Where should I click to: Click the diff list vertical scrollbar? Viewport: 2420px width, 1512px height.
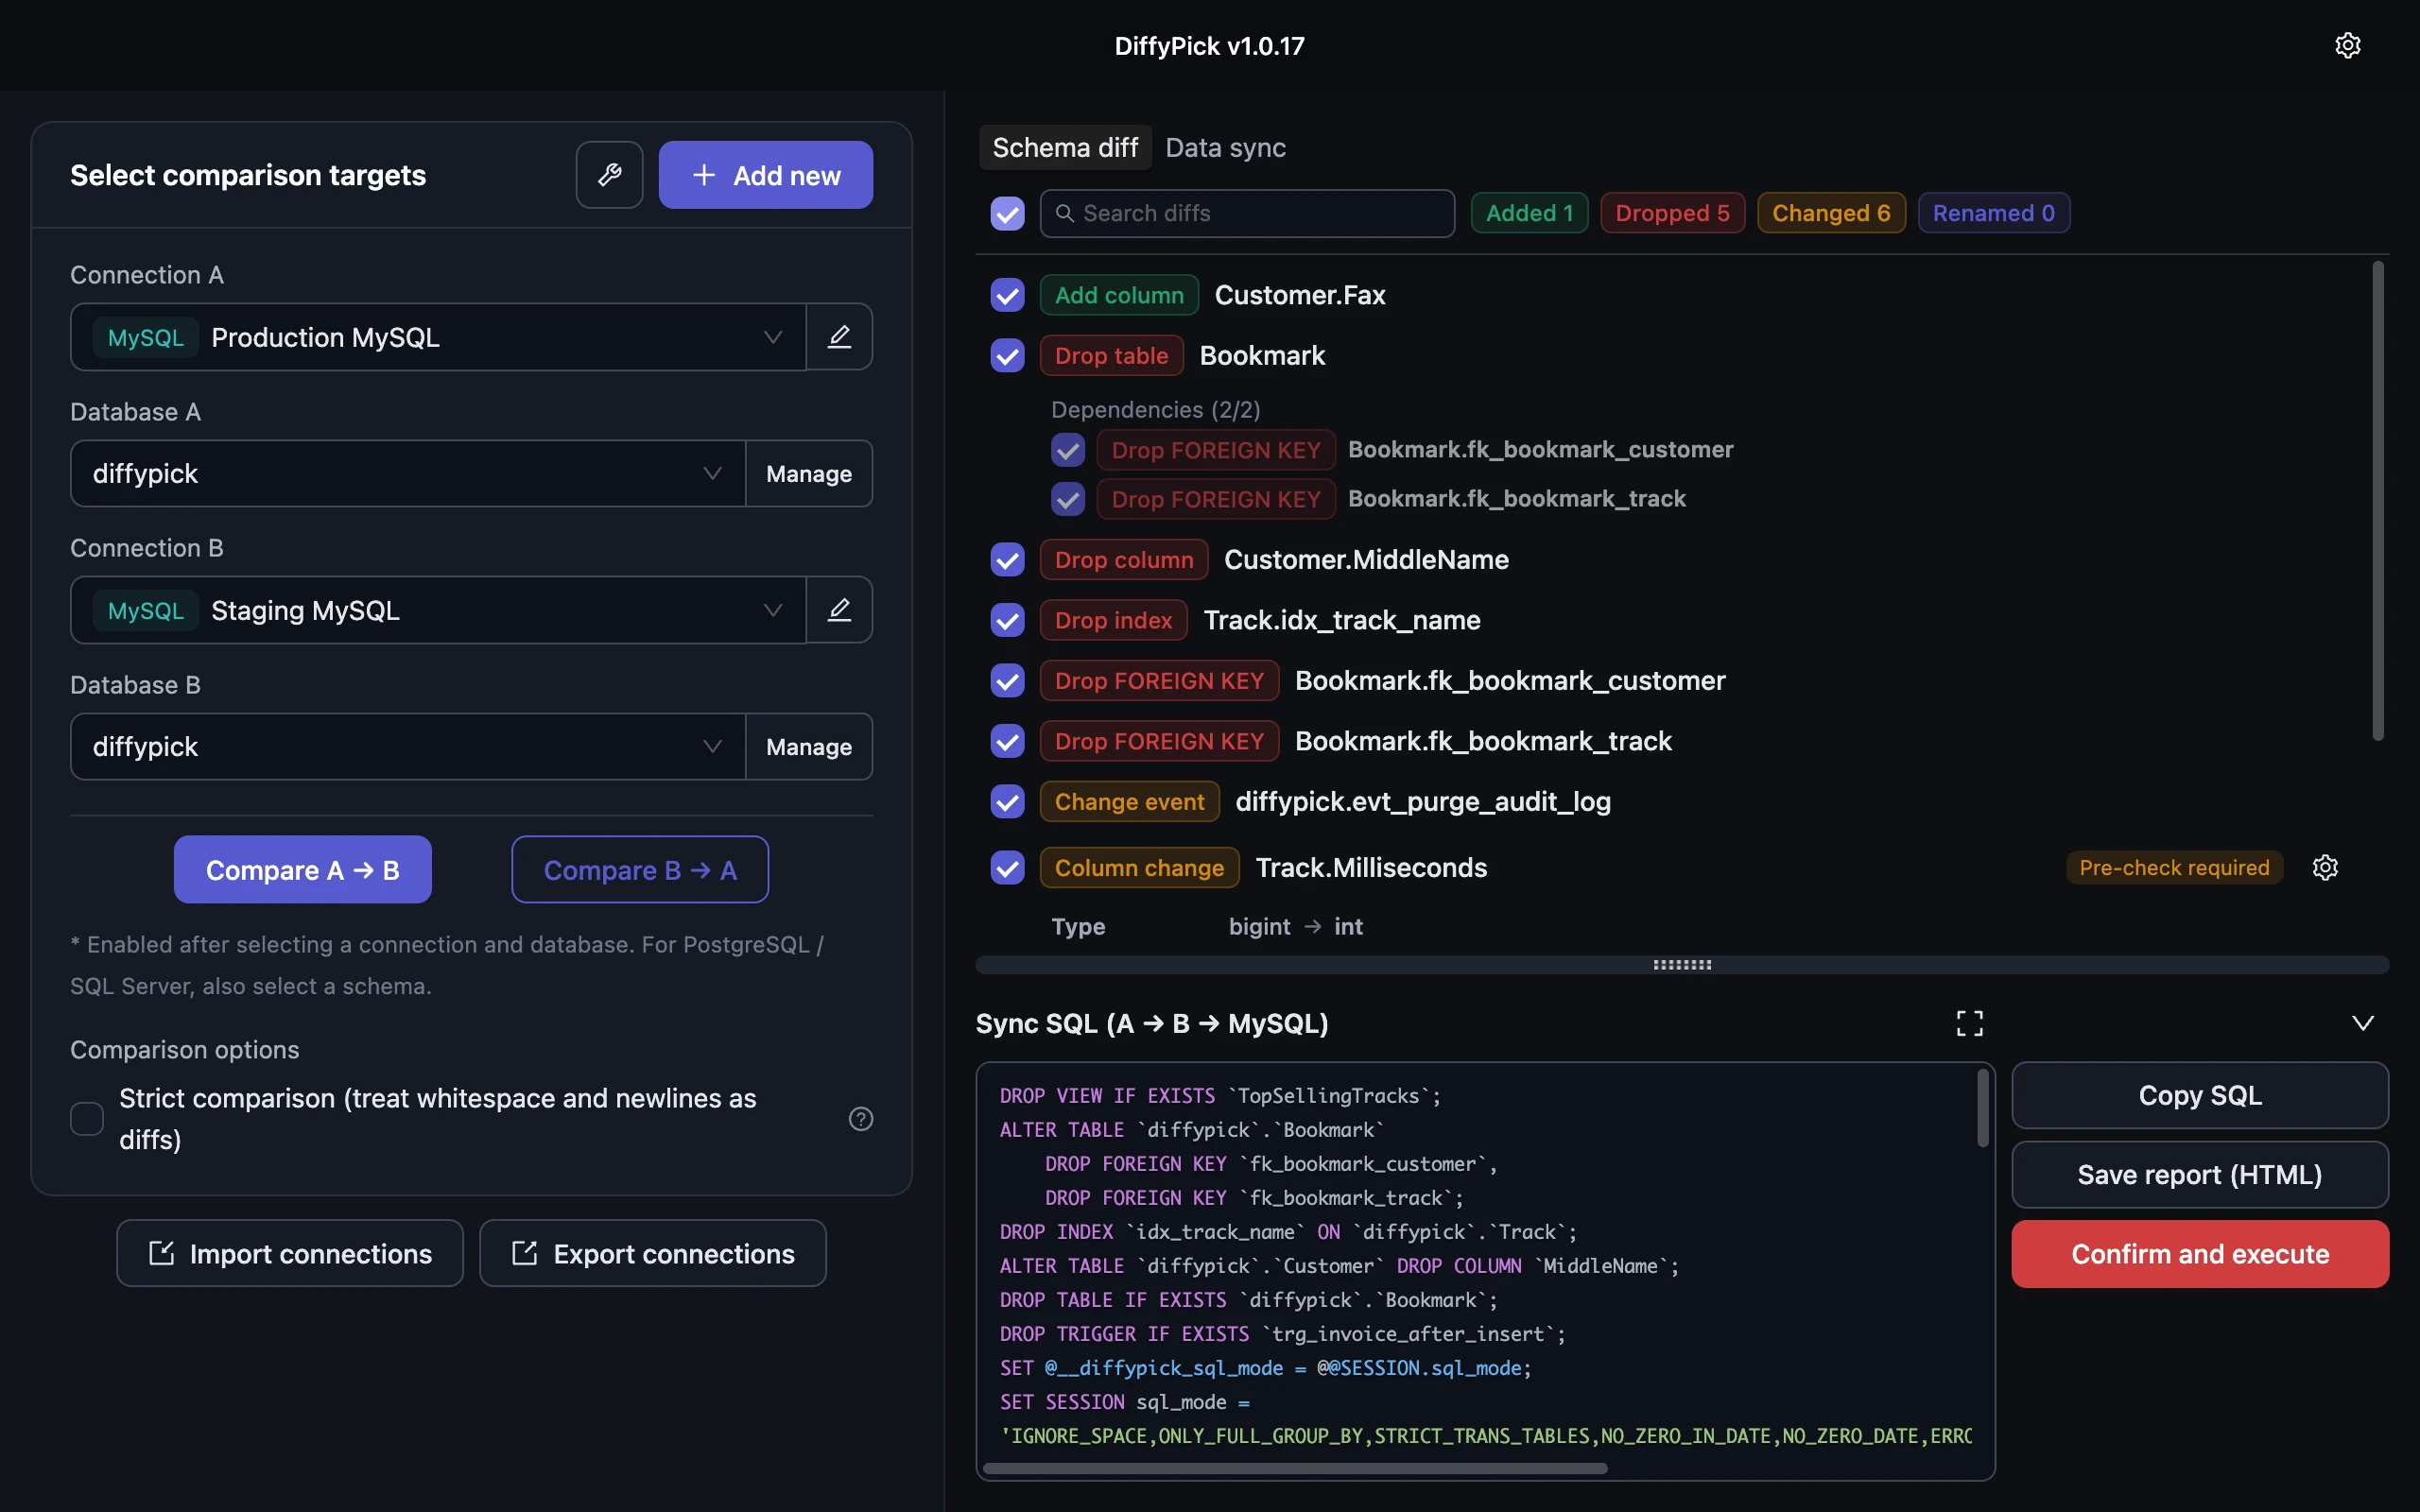2378,500
